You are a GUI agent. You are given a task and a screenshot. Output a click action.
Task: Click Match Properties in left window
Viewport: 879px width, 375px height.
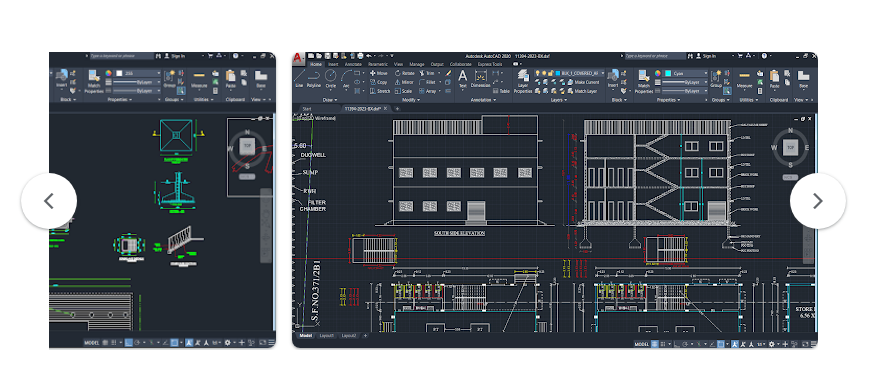pyautogui.click(x=94, y=80)
